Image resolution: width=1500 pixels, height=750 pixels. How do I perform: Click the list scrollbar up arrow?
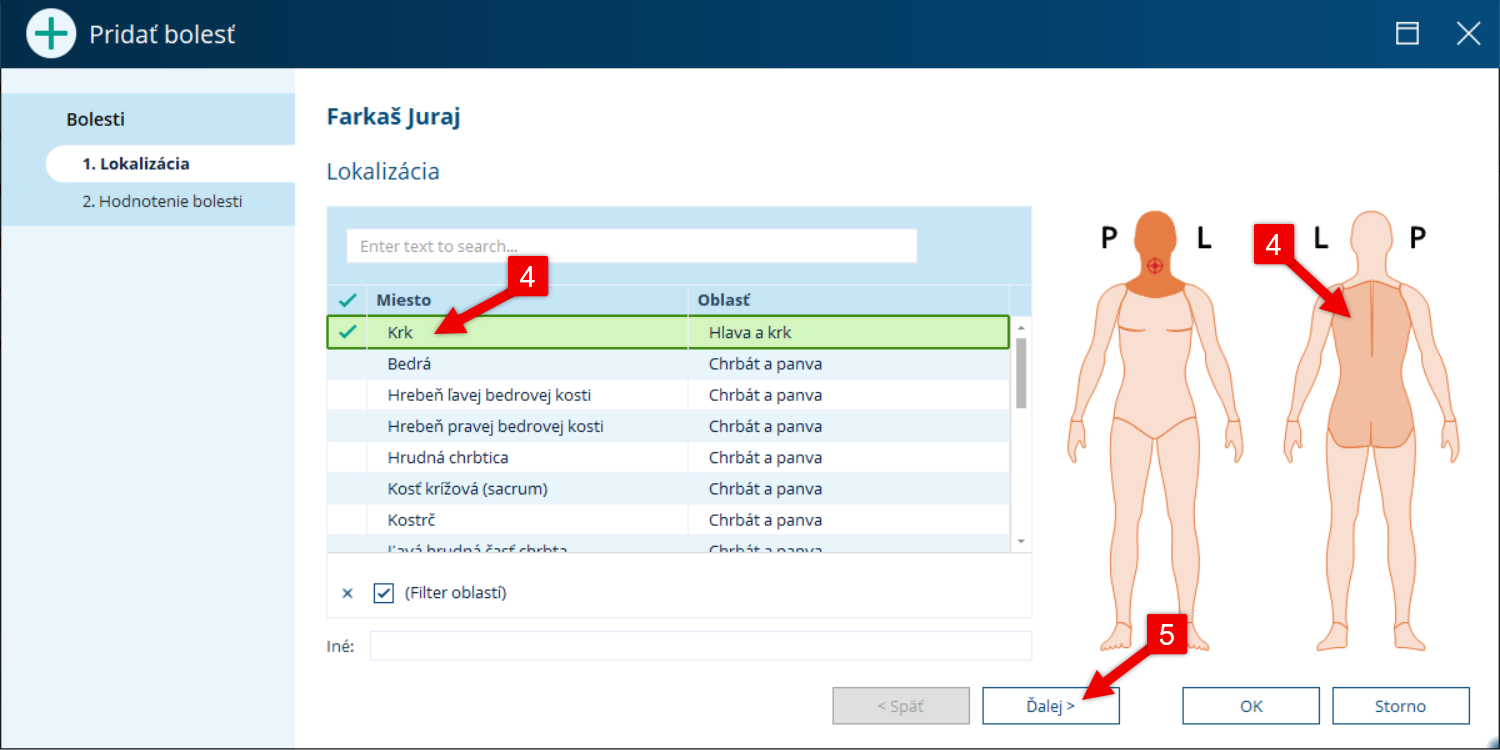point(1021,327)
